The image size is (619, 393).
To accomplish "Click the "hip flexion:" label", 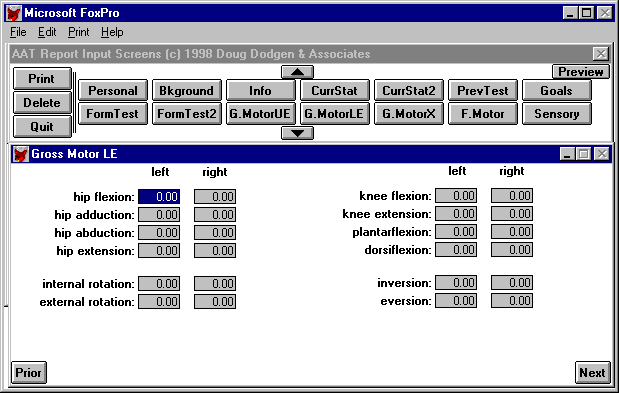I will point(104,197).
